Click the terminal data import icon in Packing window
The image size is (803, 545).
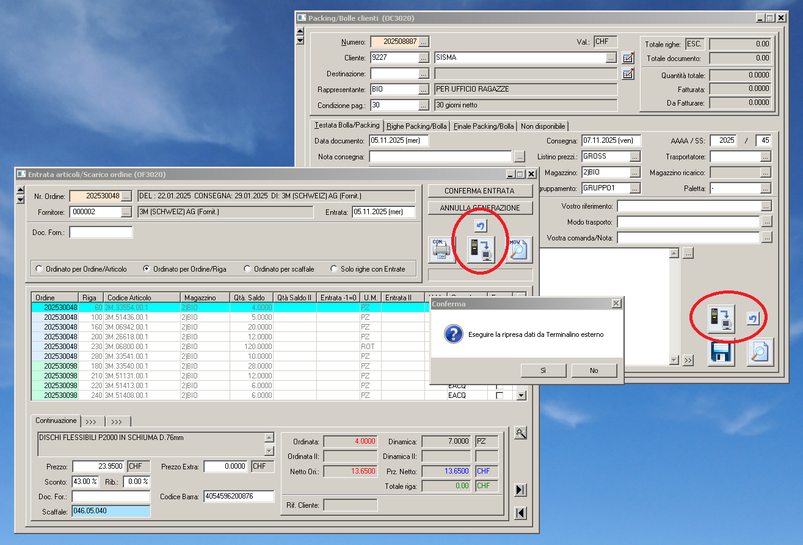pos(722,318)
